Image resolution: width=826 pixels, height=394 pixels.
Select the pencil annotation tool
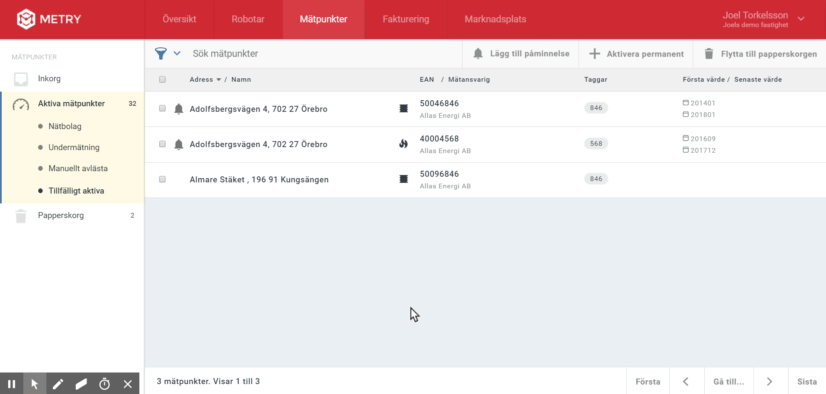pyautogui.click(x=58, y=384)
